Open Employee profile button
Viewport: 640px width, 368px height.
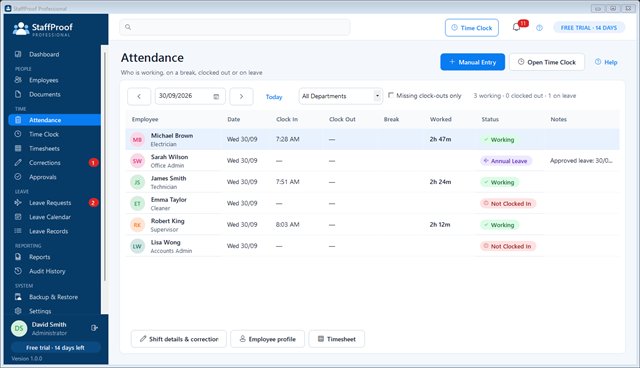267,339
